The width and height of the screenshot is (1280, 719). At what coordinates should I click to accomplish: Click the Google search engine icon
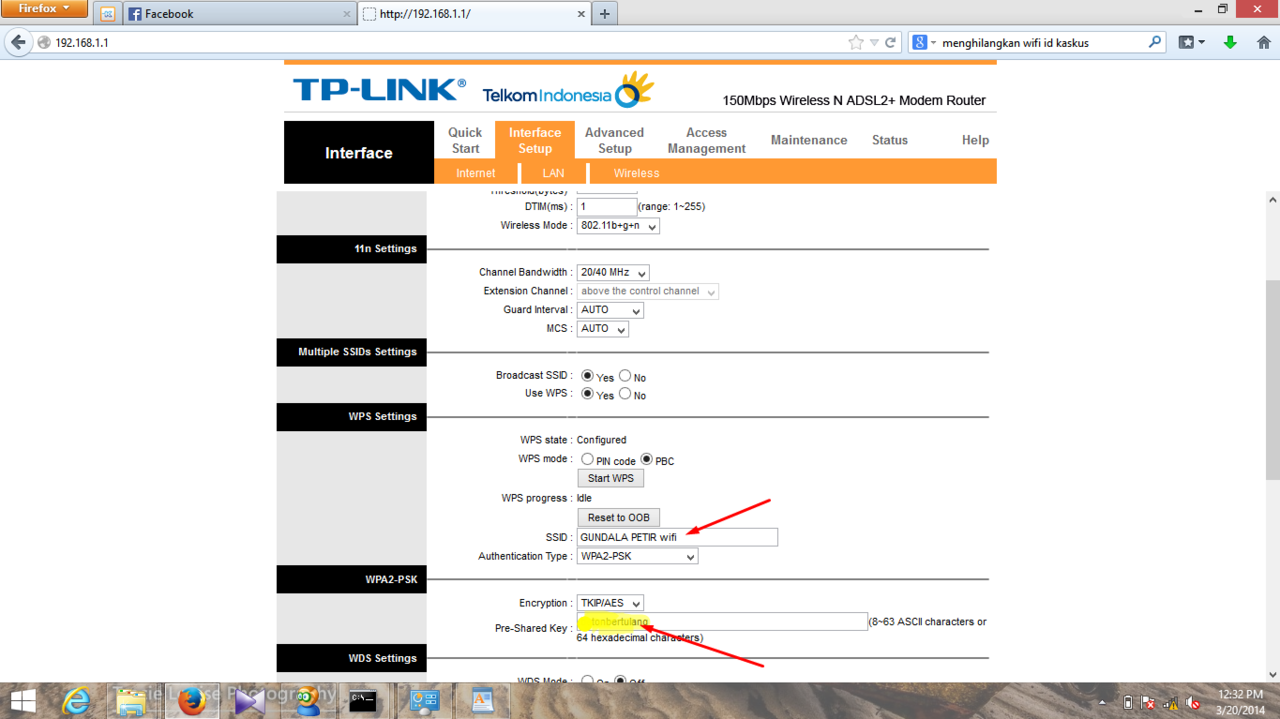919,43
